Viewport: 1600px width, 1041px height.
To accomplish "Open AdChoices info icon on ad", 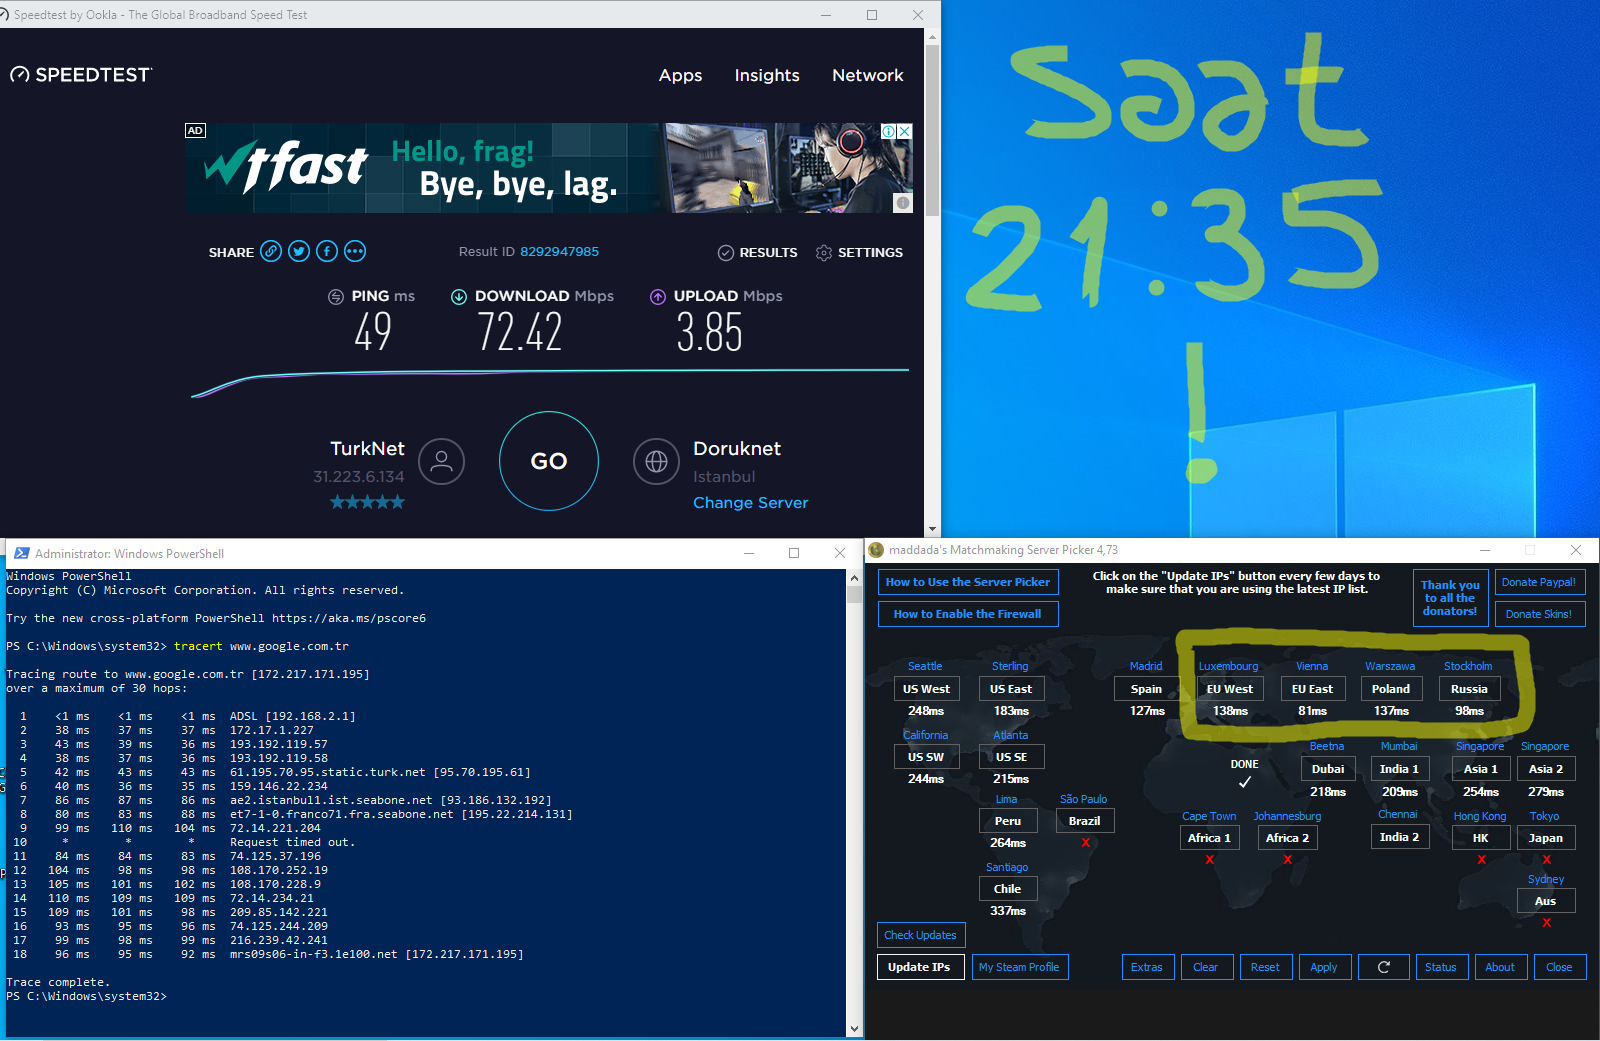I will [888, 131].
